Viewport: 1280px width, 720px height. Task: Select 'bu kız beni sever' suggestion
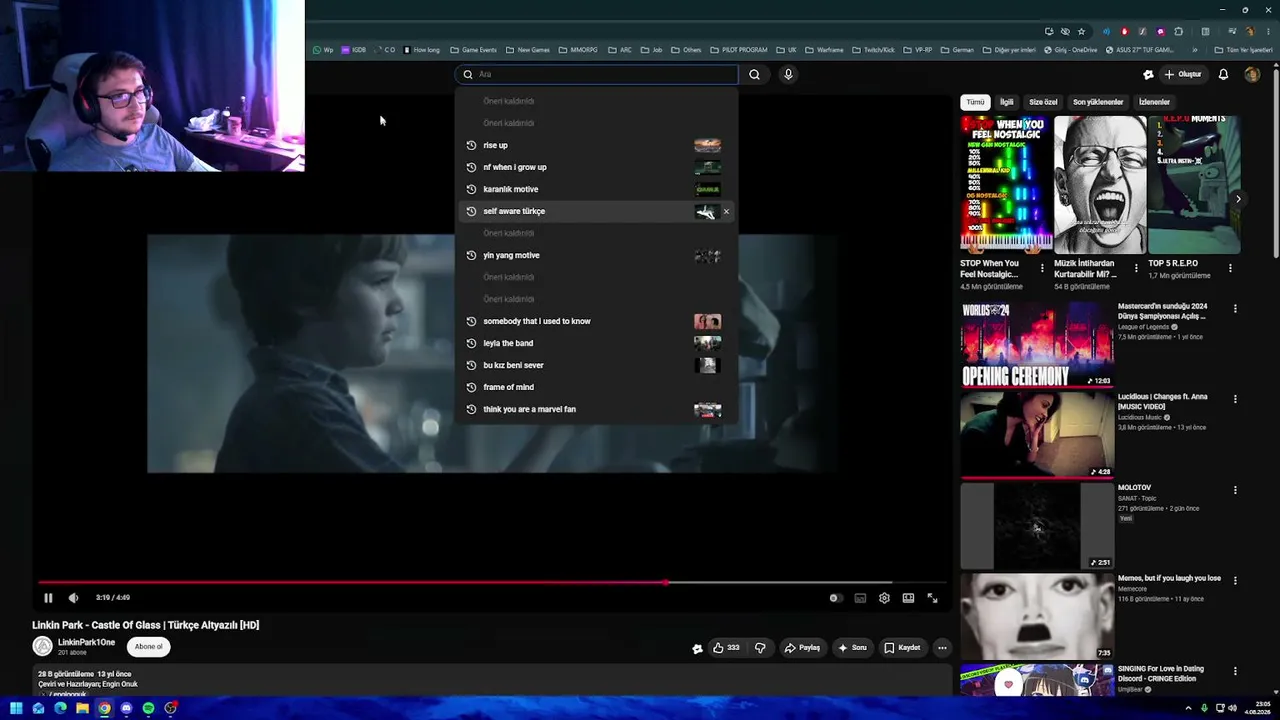596,365
